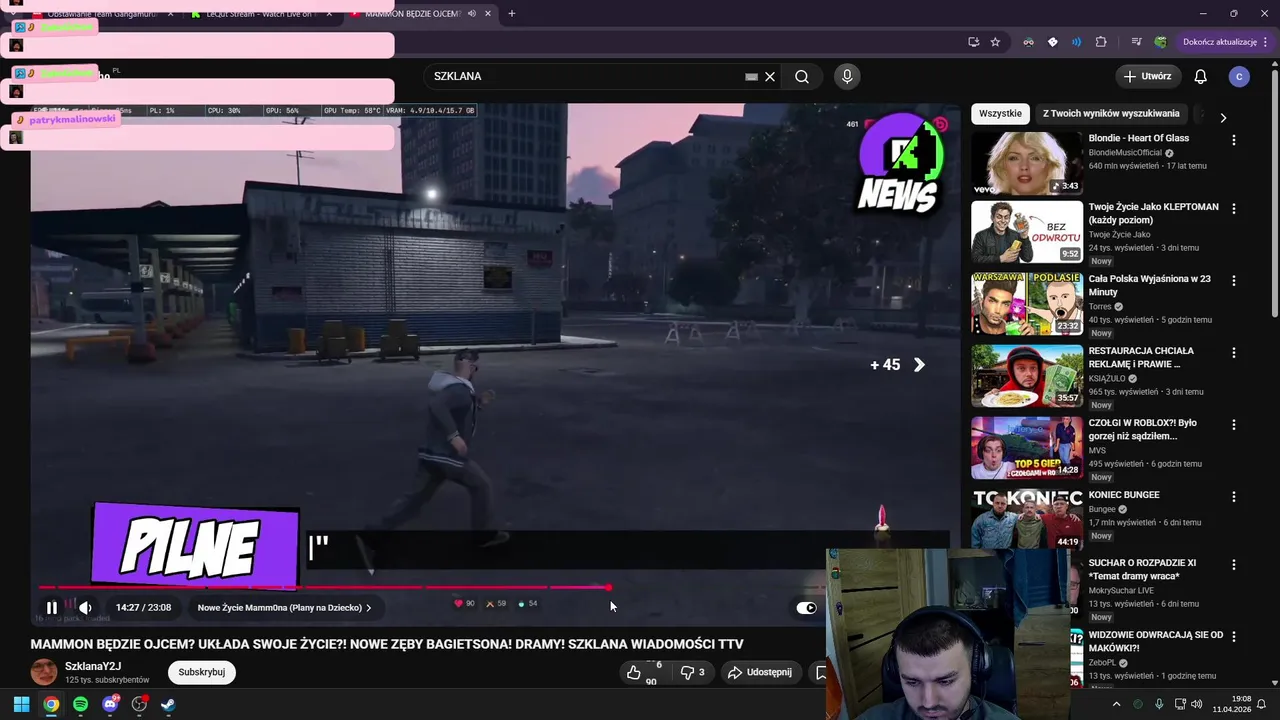Open the RESTAURACJA CHCIAŁA REKLAMĘ thumbnail
The width and height of the screenshot is (1280, 720).
coord(1027,376)
